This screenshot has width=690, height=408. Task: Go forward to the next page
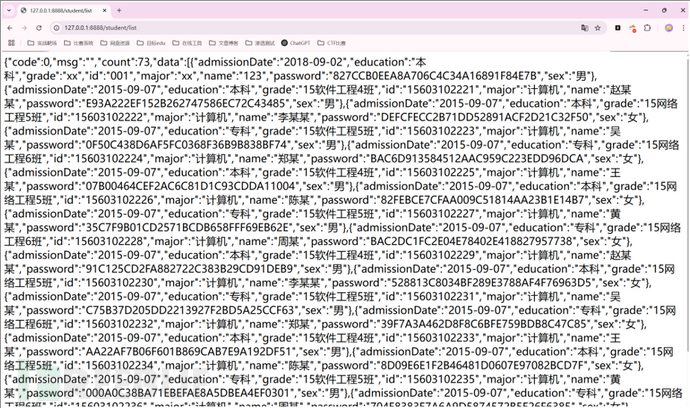point(24,28)
